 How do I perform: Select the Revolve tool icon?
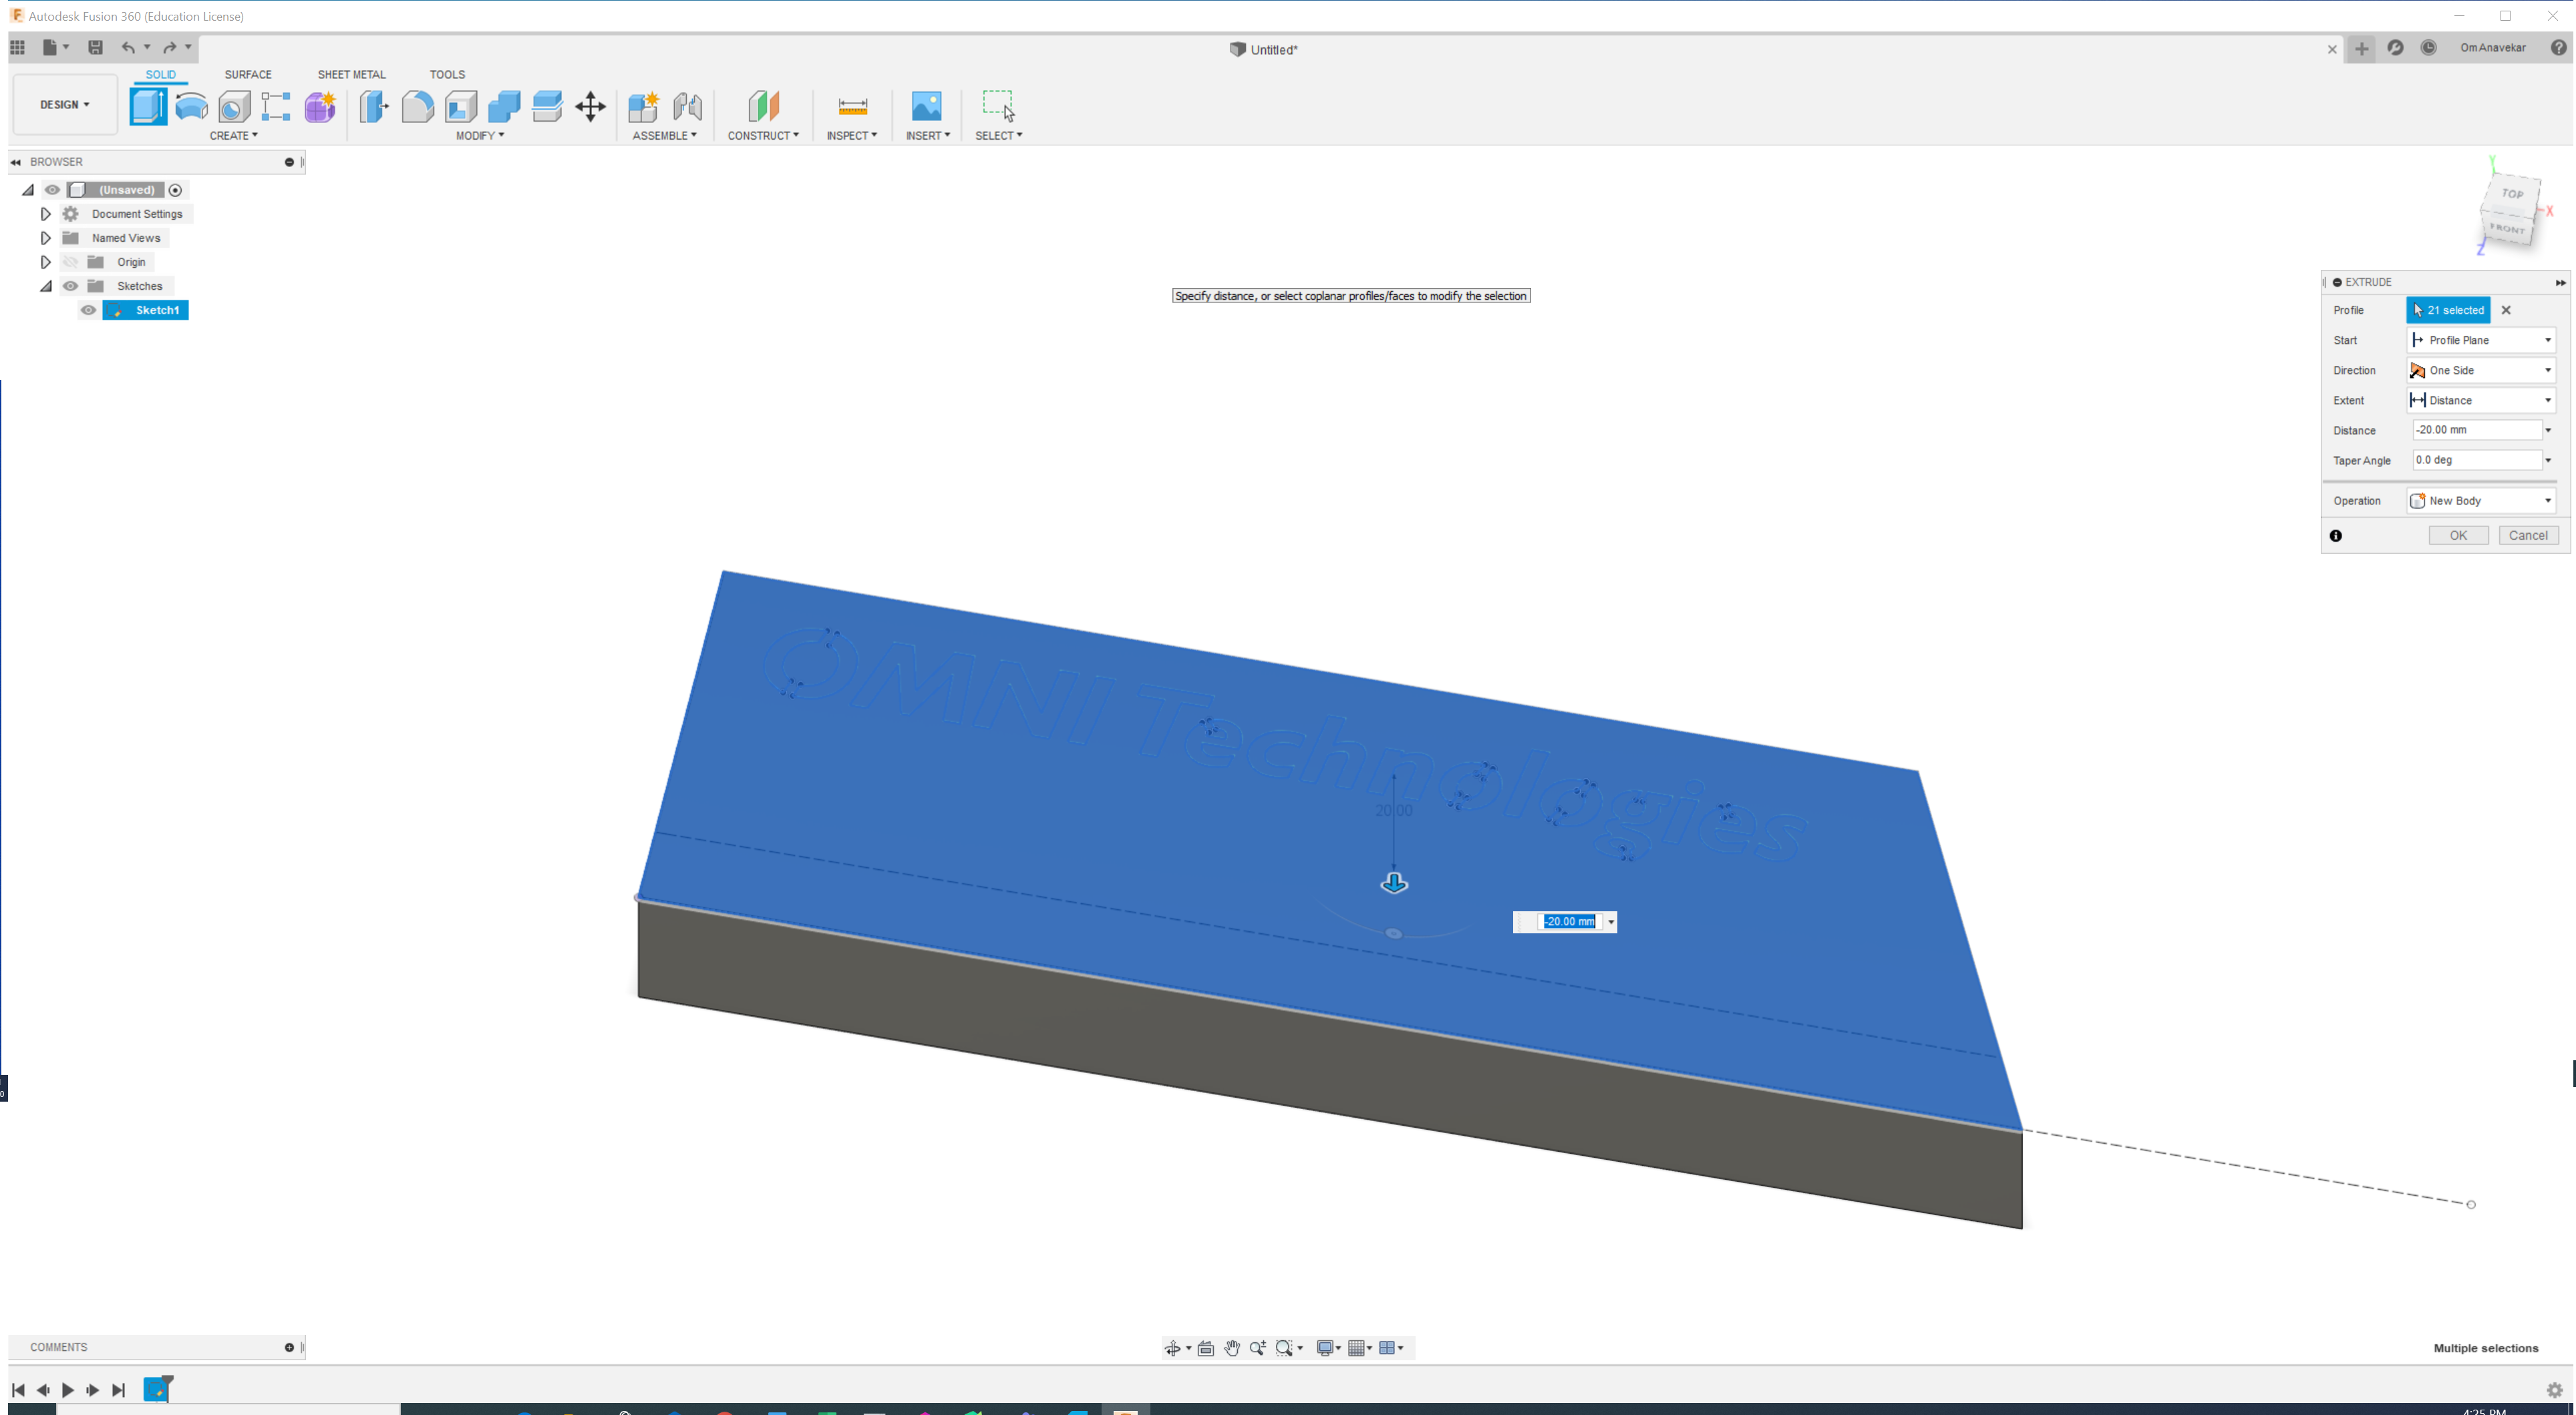coord(191,106)
